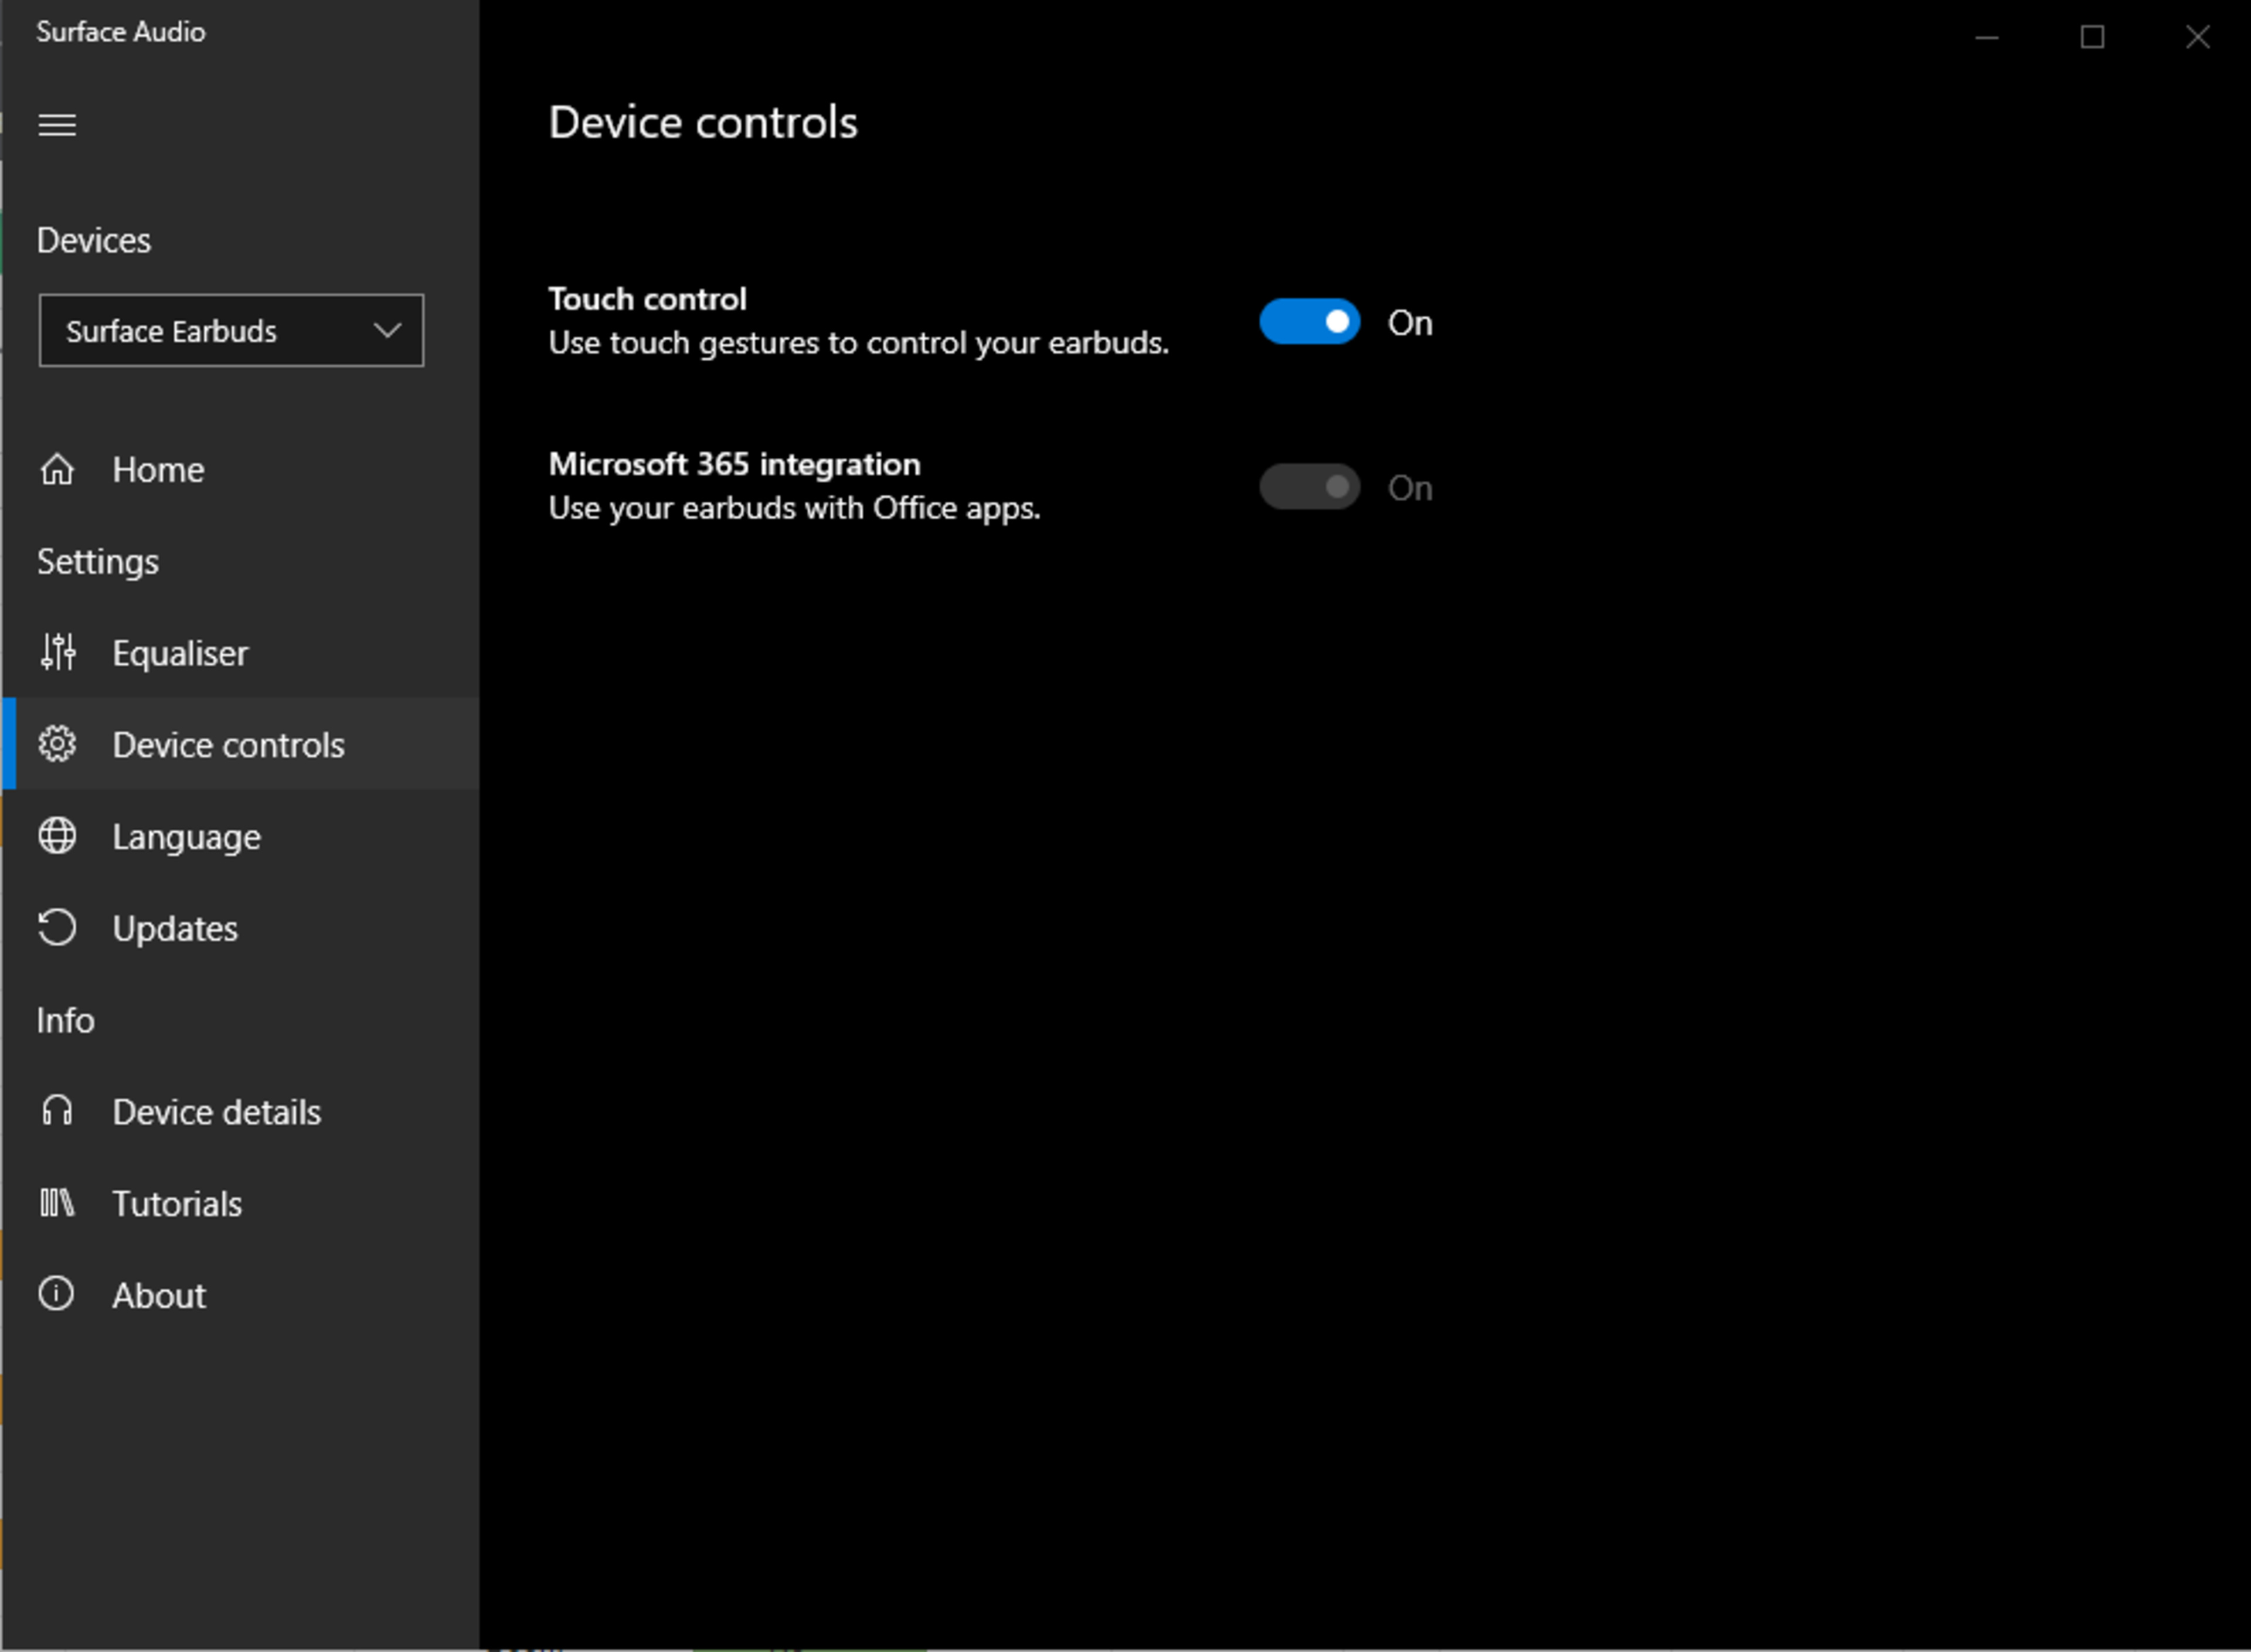This screenshot has height=1652, width=2251.
Task: View the Device details label
Action: coord(216,1112)
